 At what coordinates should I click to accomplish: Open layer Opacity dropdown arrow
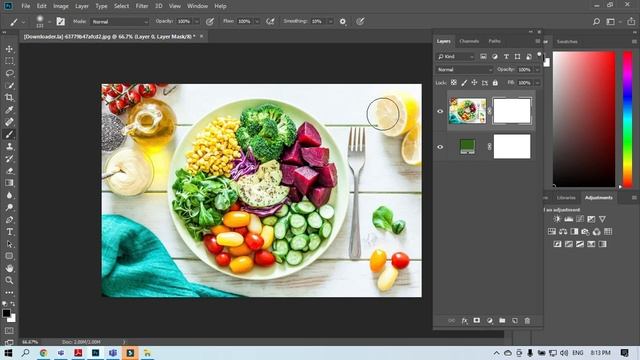tap(537, 70)
